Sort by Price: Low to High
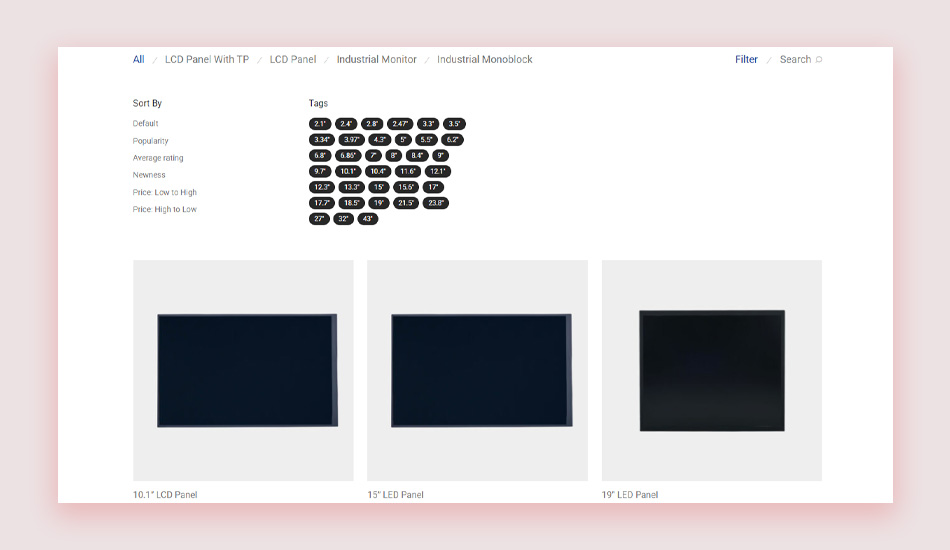 pos(165,192)
